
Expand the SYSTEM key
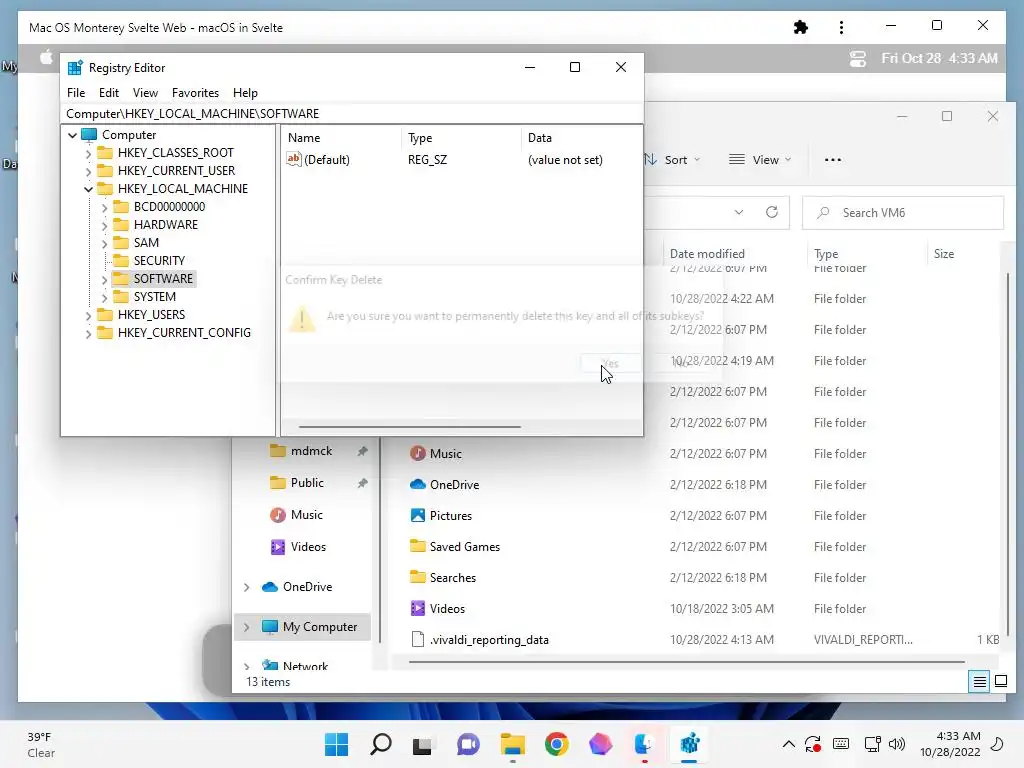coord(104,298)
